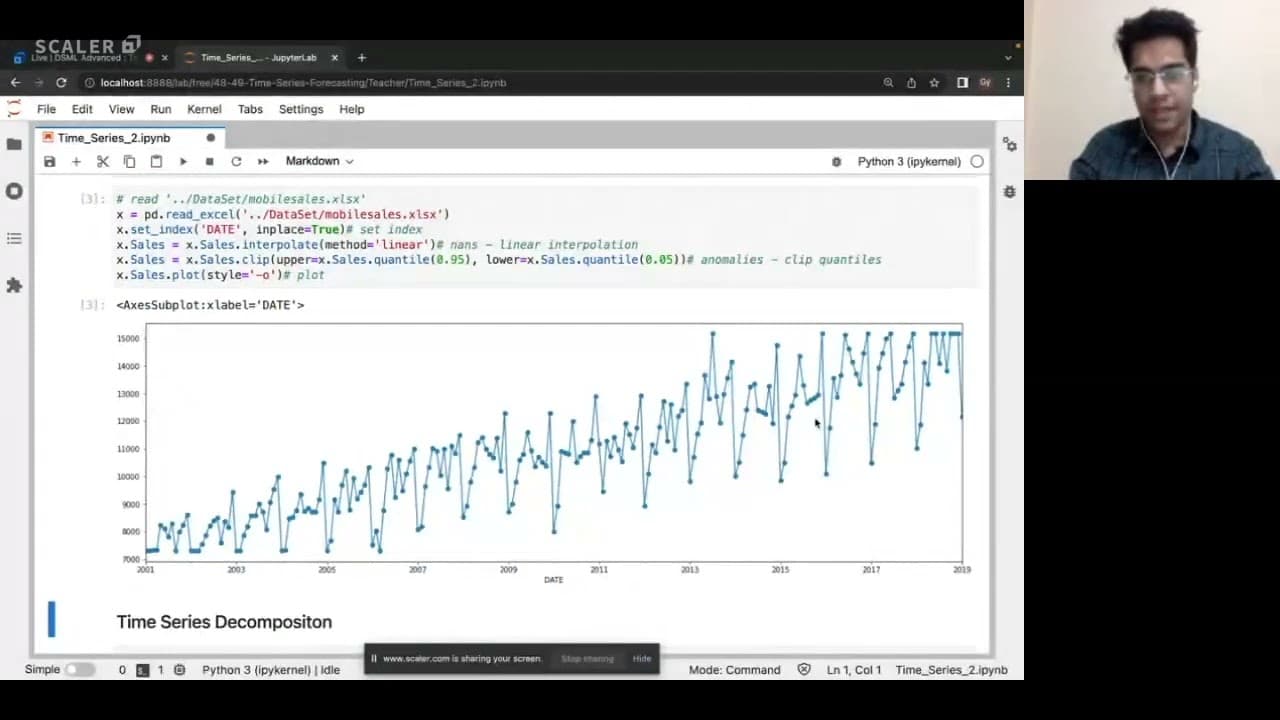This screenshot has width=1280, height=720.
Task: Click the kernel status circle indicator
Action: click(977, 161)
